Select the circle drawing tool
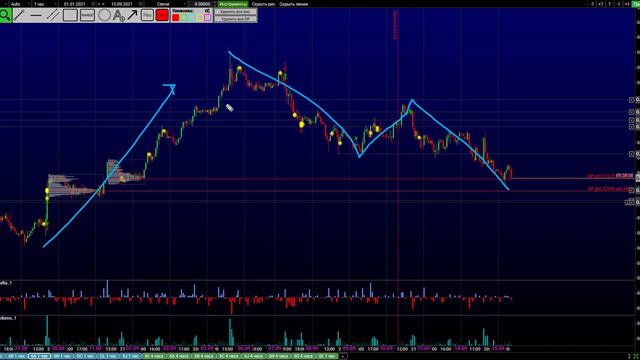The height and width of the screenshot is (360, 640). pos(104,15)
